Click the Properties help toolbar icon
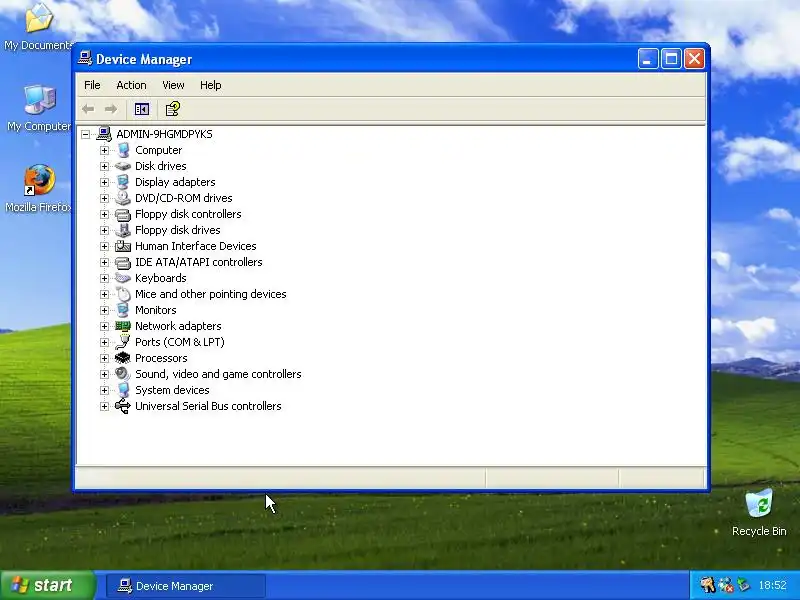The image size is (800, 600). pyautogui.click(x=172, y=109)
